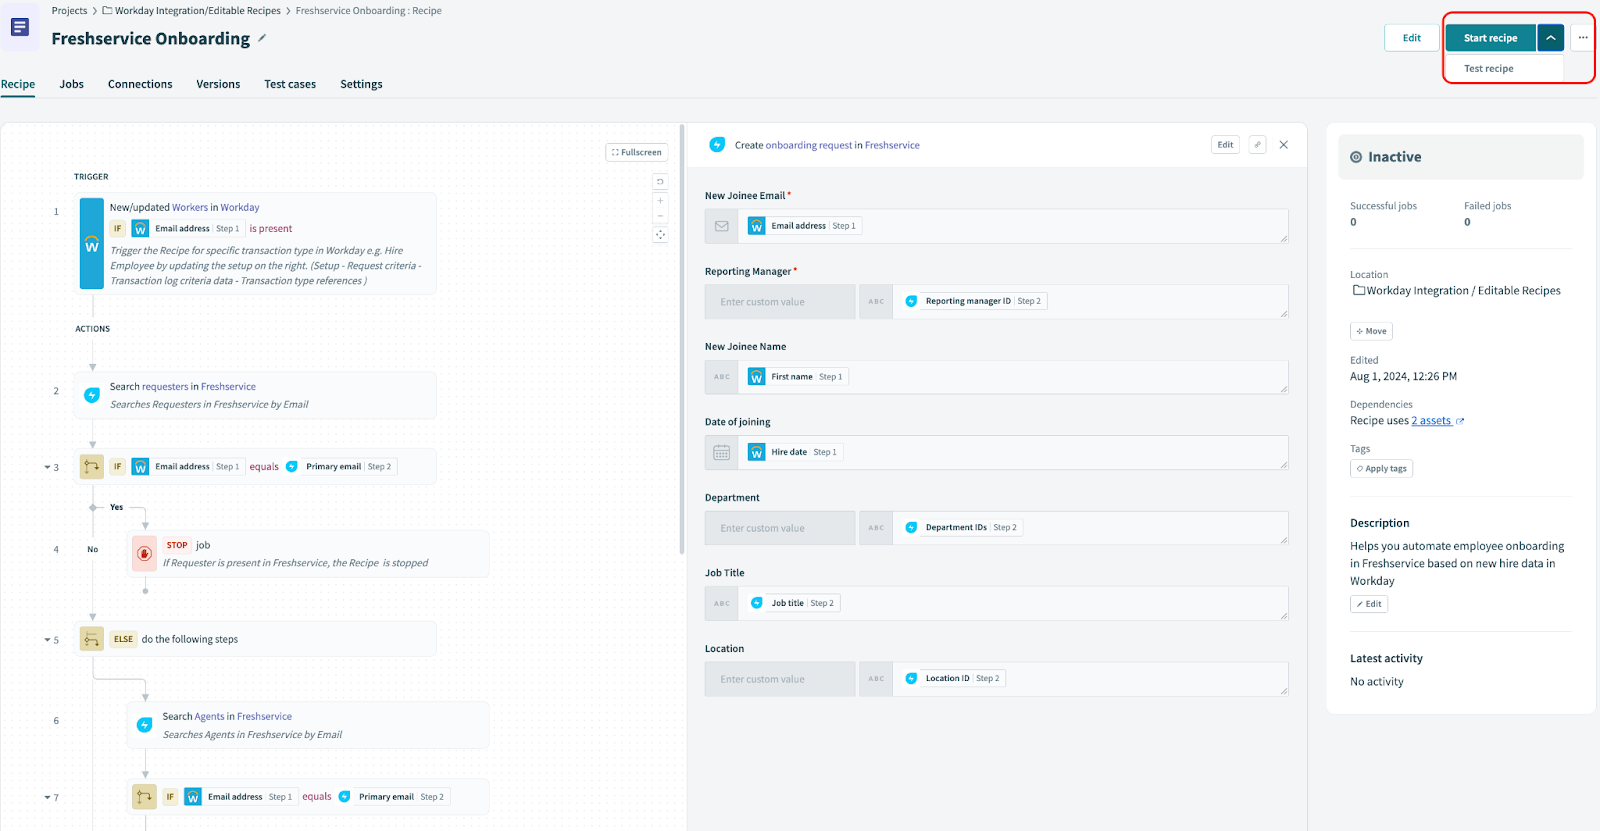Open the Test cases tab
This screenshot has height=831, width=1600.
(x=290, y=84)
